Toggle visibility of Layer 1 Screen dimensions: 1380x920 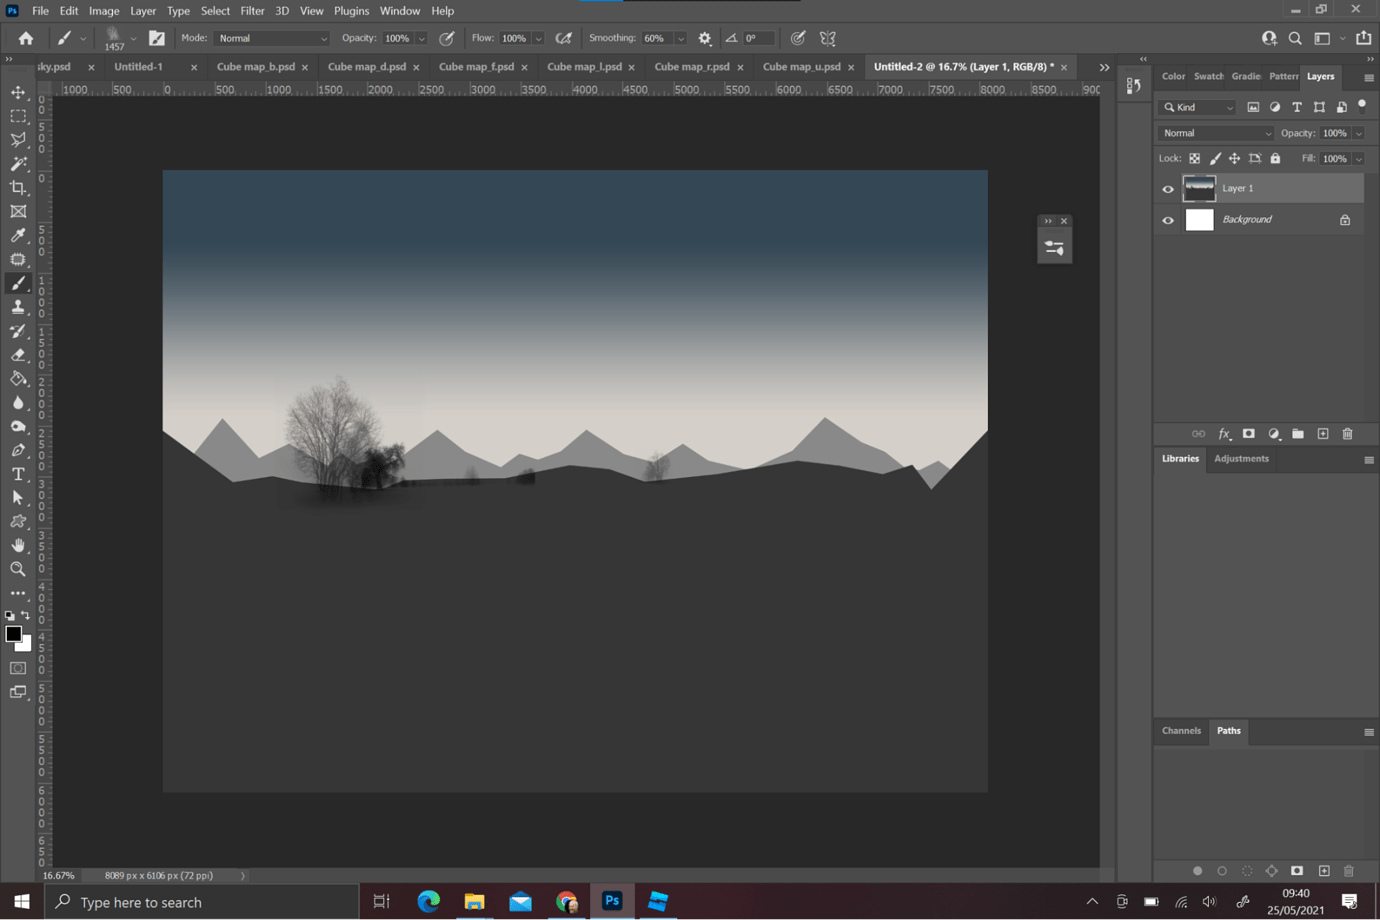[x=1167, y=188]
